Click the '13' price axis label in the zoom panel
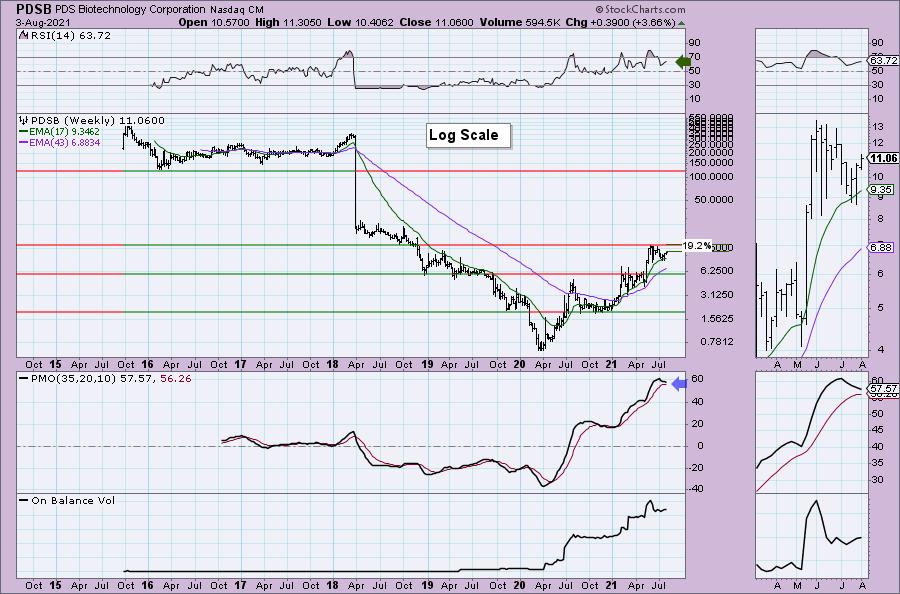This screenshot has height=594, width=900. (x=878, y=127)
